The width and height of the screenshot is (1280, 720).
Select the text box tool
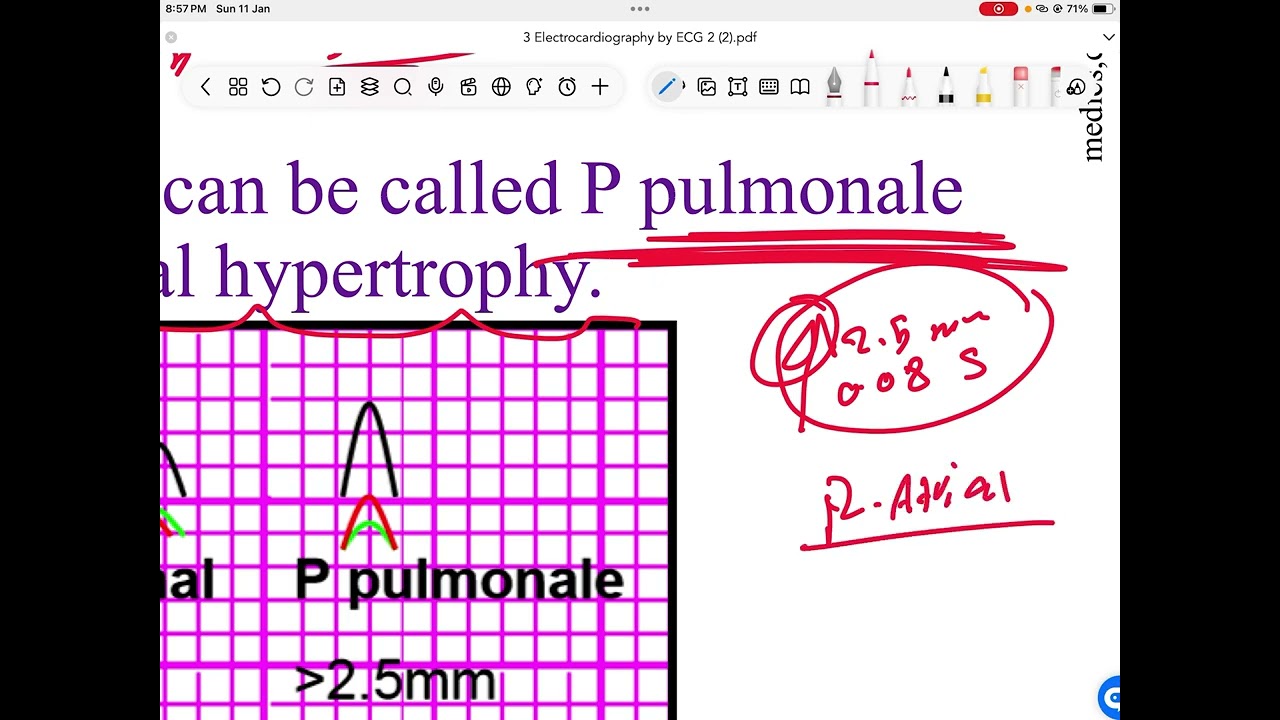[x=738, y=87]
